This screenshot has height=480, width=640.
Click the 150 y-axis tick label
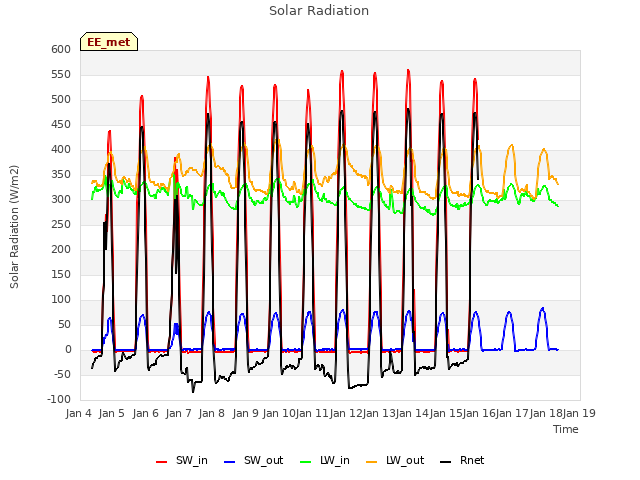point(61,274)
